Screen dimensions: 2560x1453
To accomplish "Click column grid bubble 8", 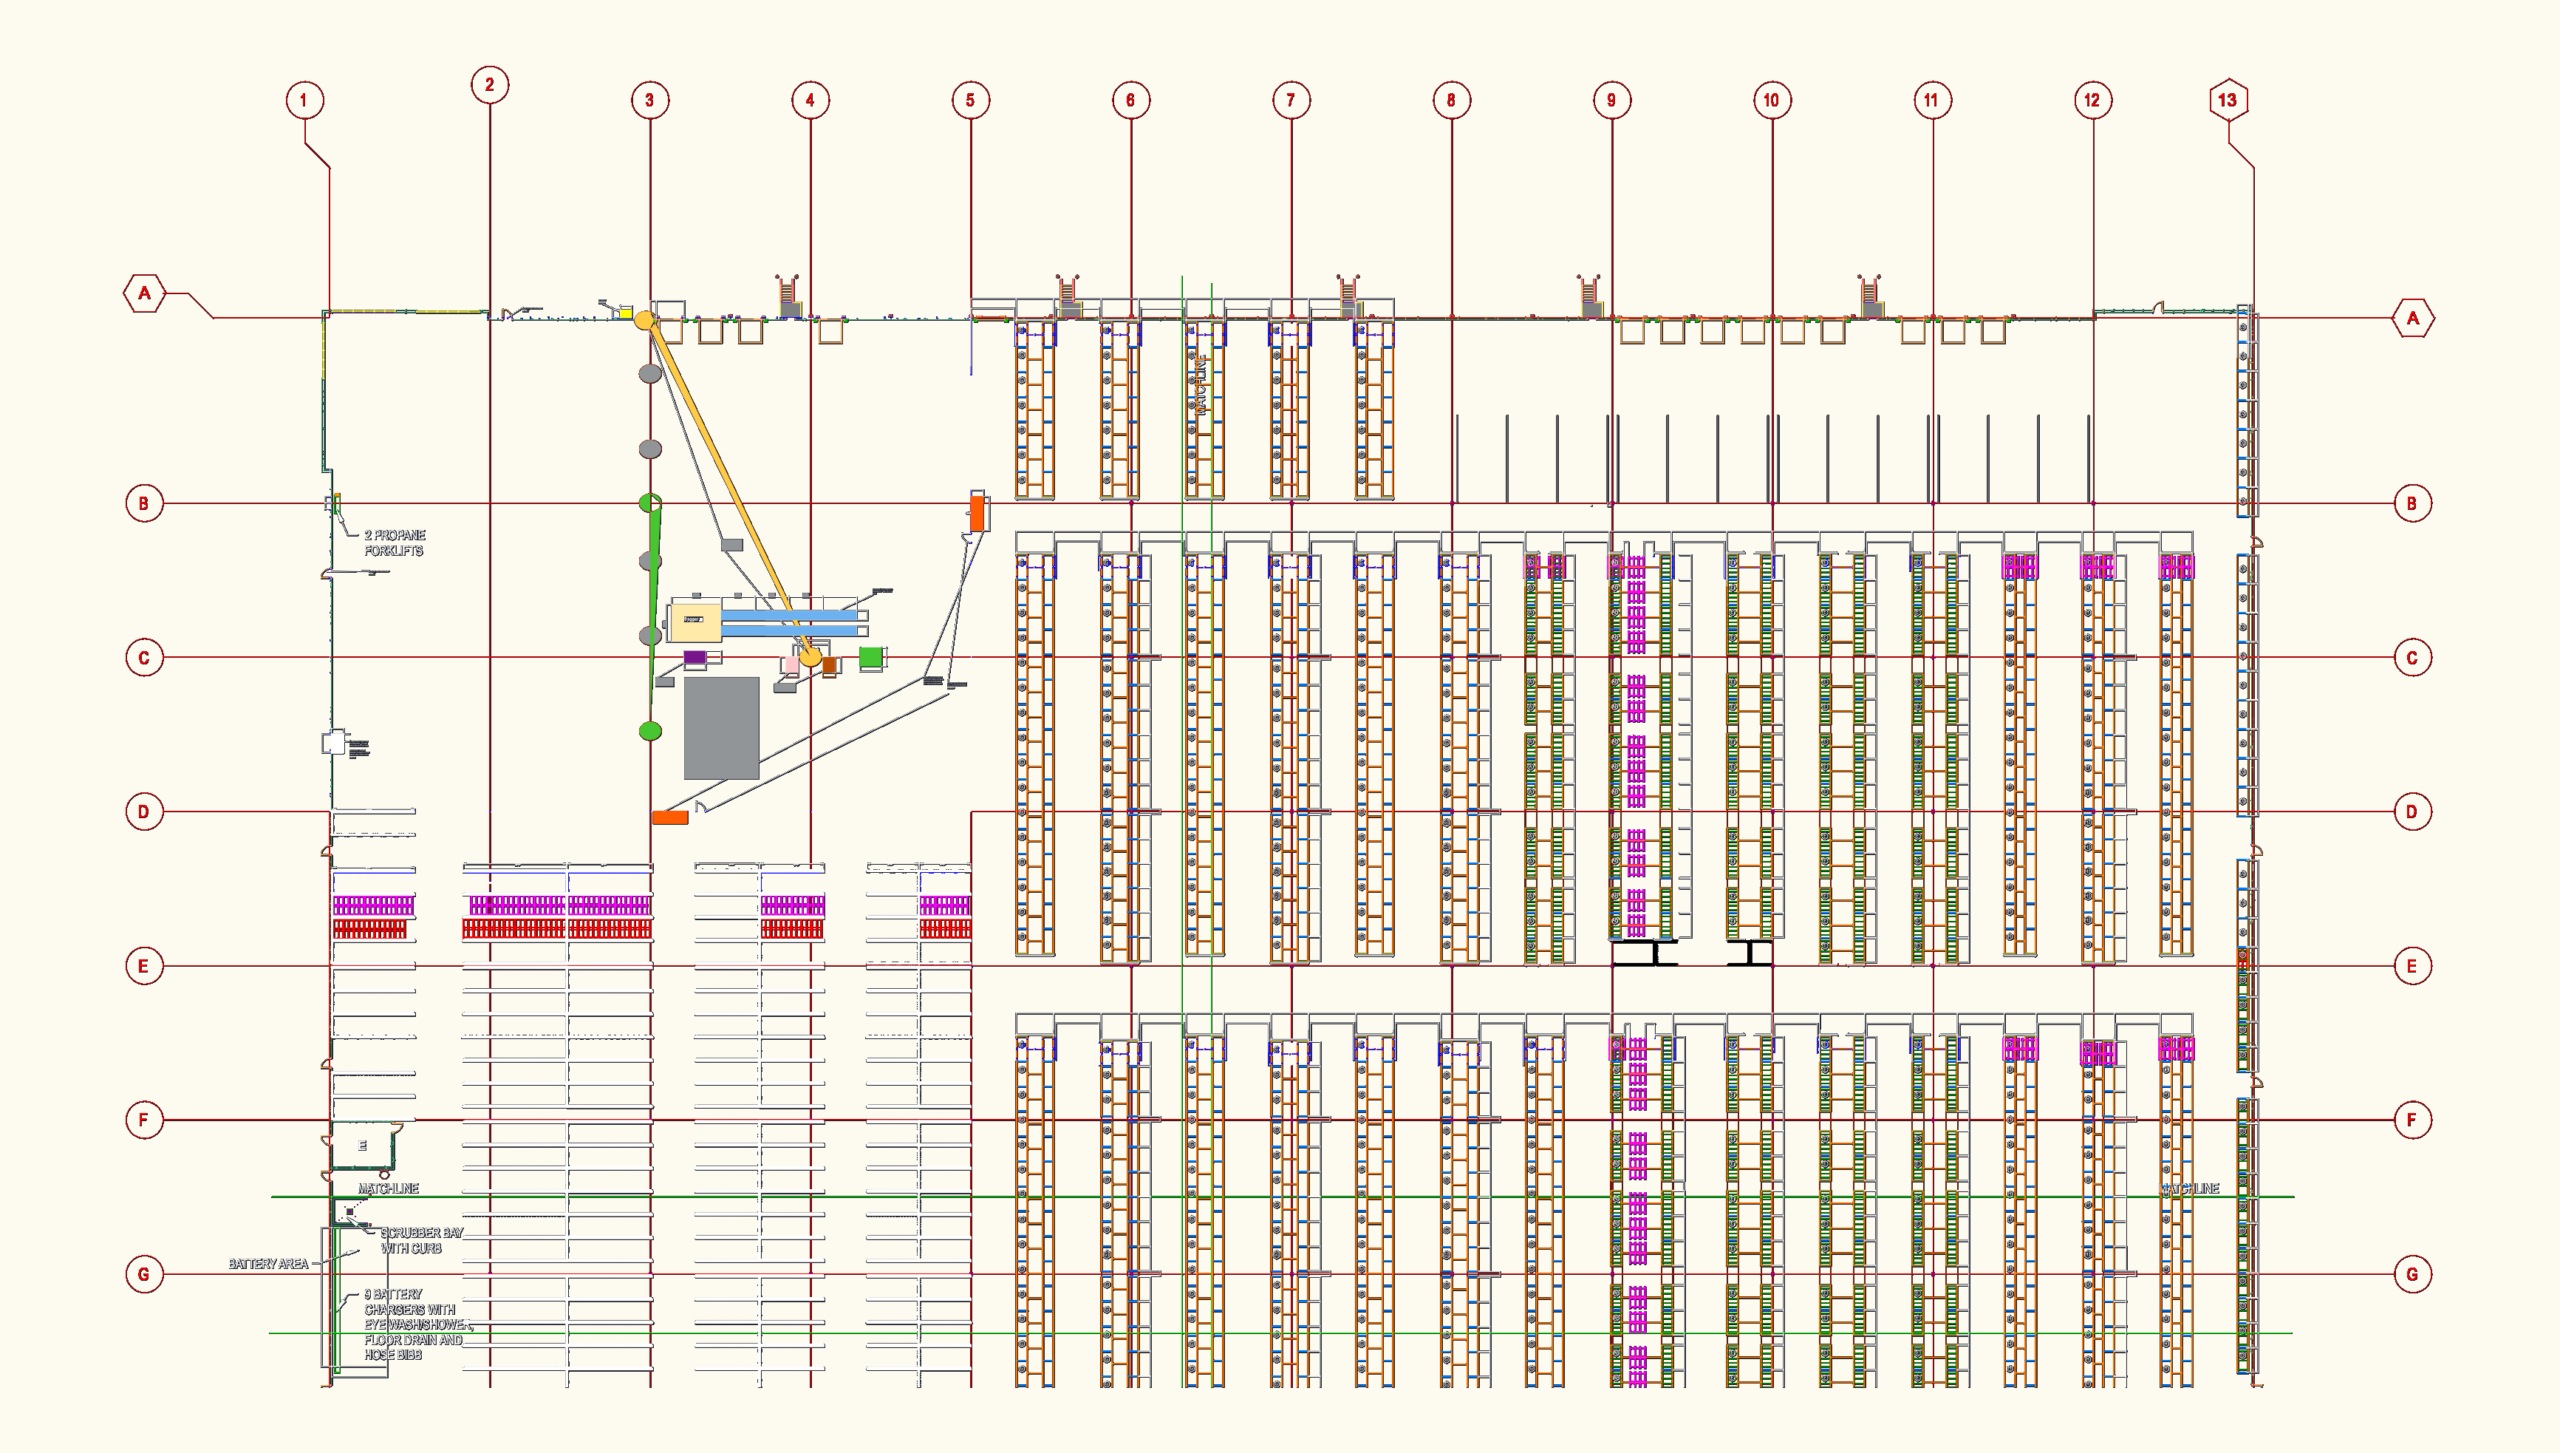I will (1451, 100).
